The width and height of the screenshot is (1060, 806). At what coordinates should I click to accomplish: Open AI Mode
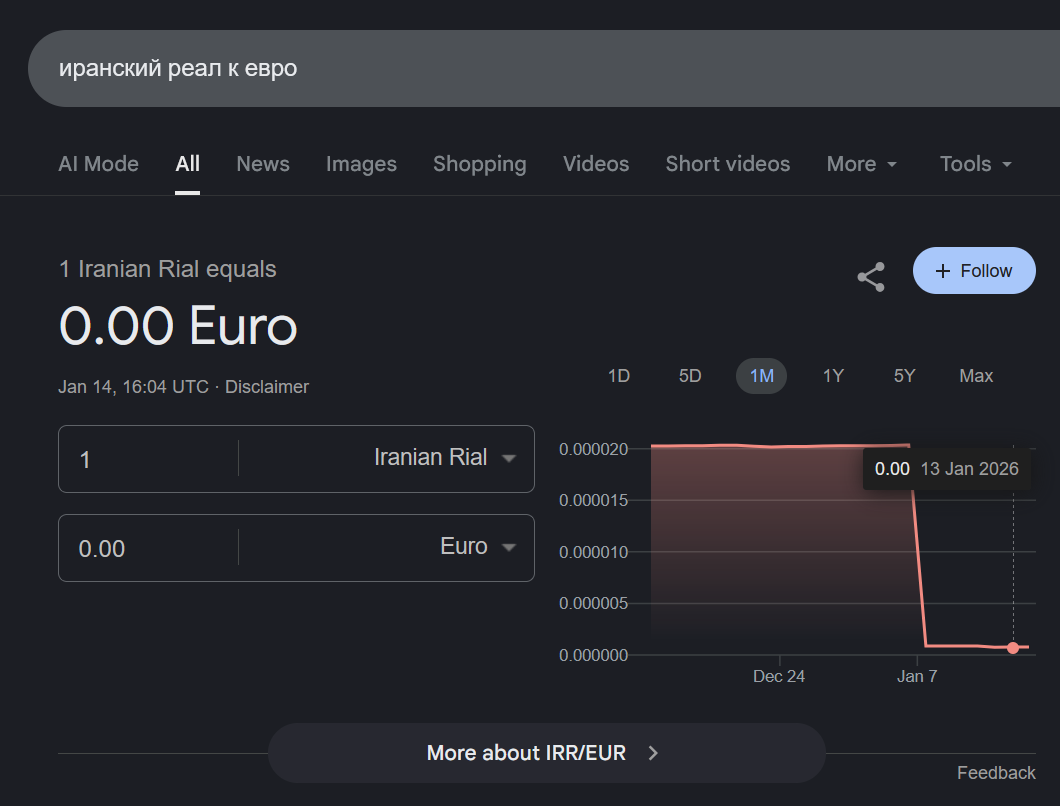(98, 164)
